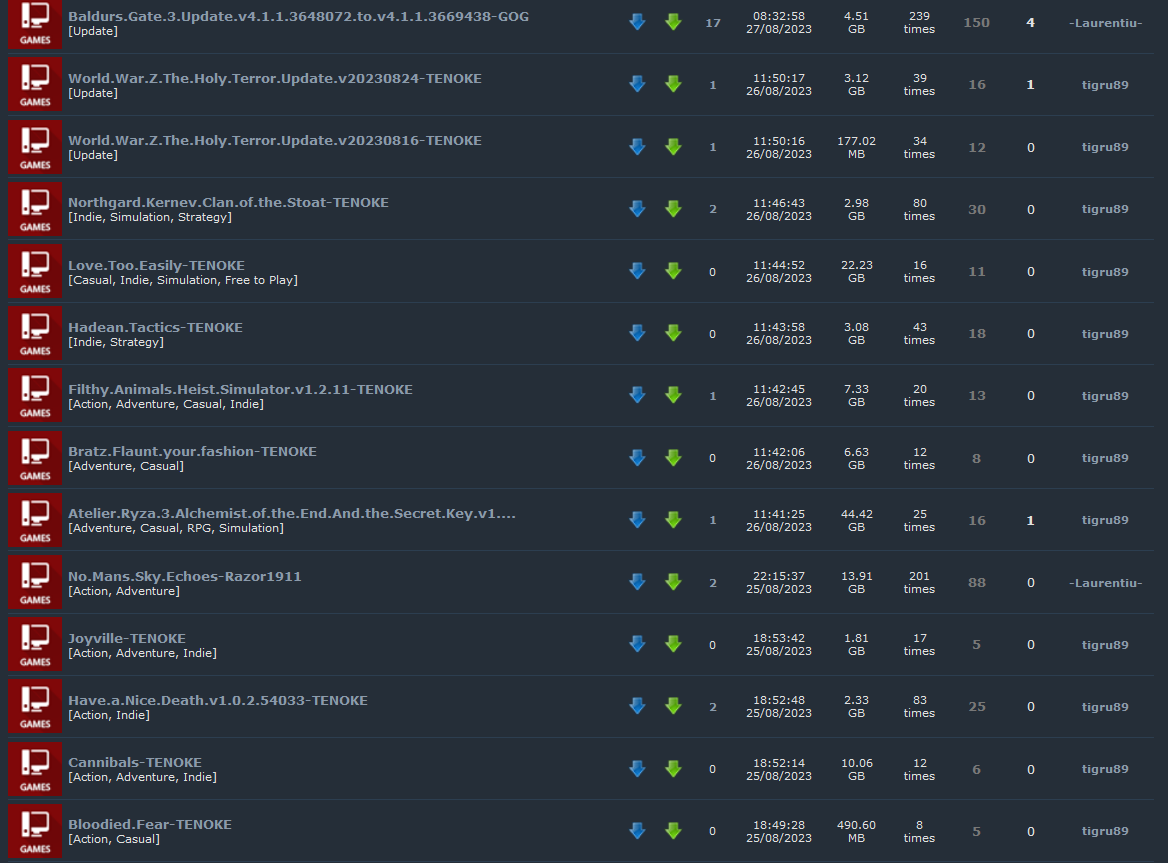The image size is (1168, 863).
Task: Open Love.Too.Easily-TENOKE torrent page
Action: click(156, 265)
